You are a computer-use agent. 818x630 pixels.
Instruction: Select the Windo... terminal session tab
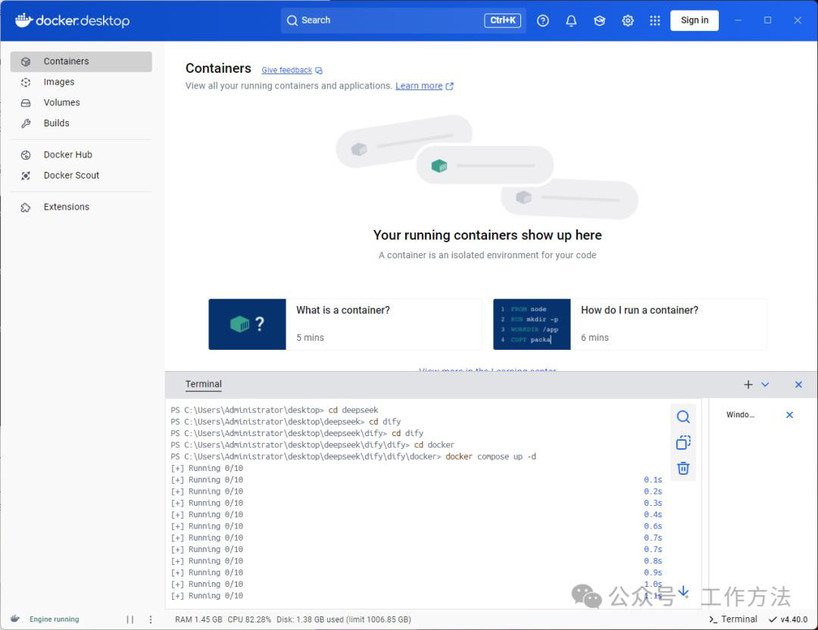click(740, 415)
